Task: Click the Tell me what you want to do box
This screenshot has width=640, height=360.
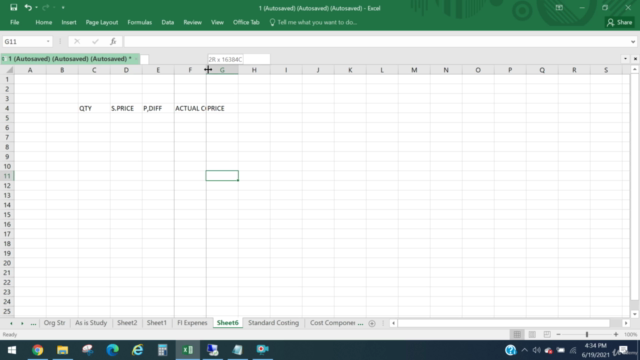Action: (x=313, y=22)
